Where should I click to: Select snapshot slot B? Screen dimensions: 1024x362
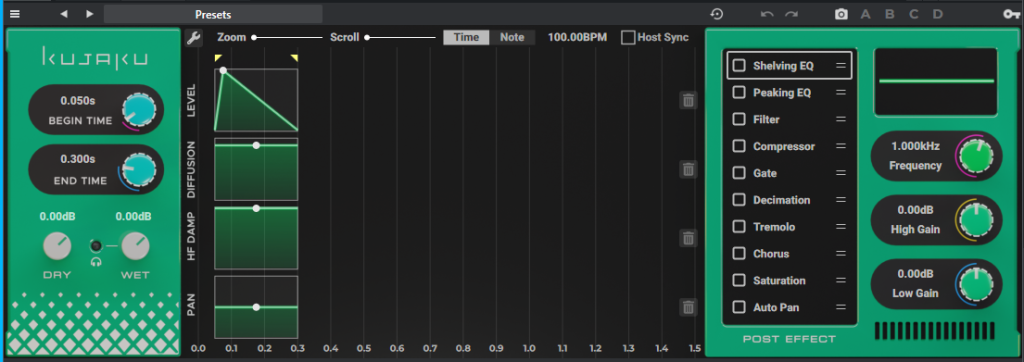click(x=889, y=14)
